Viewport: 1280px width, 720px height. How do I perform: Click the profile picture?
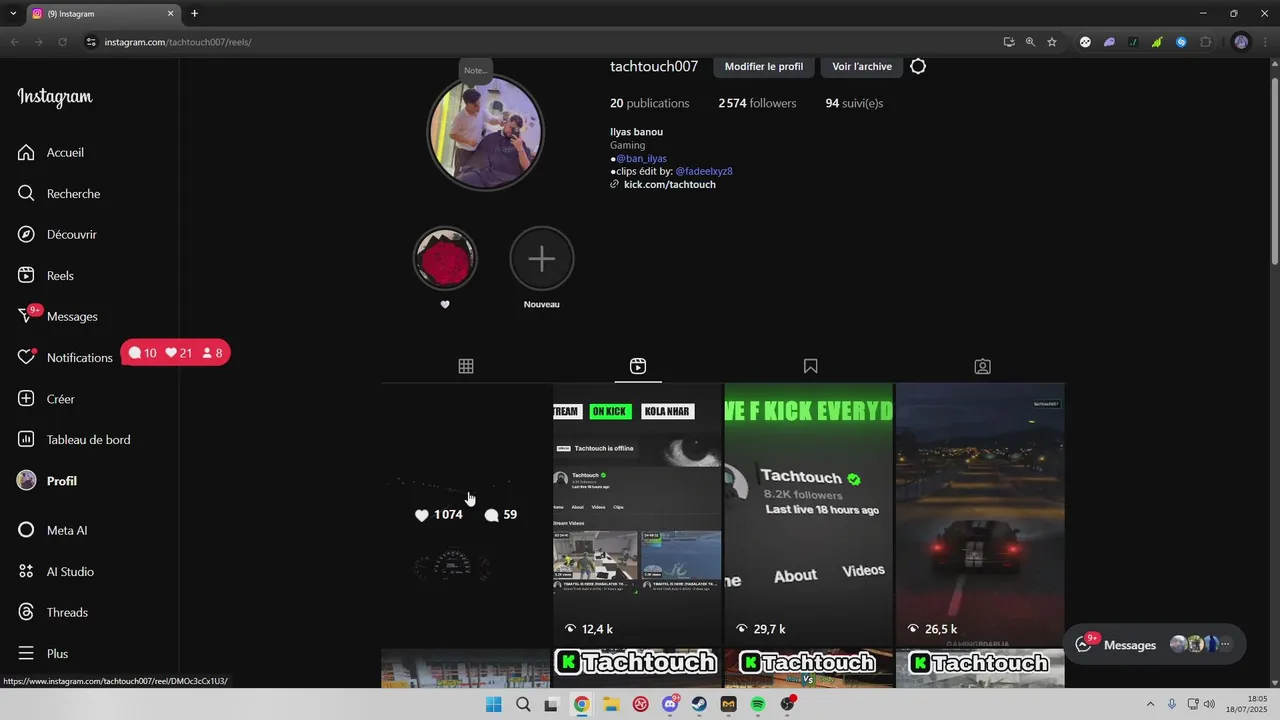(x=486, y=132)
